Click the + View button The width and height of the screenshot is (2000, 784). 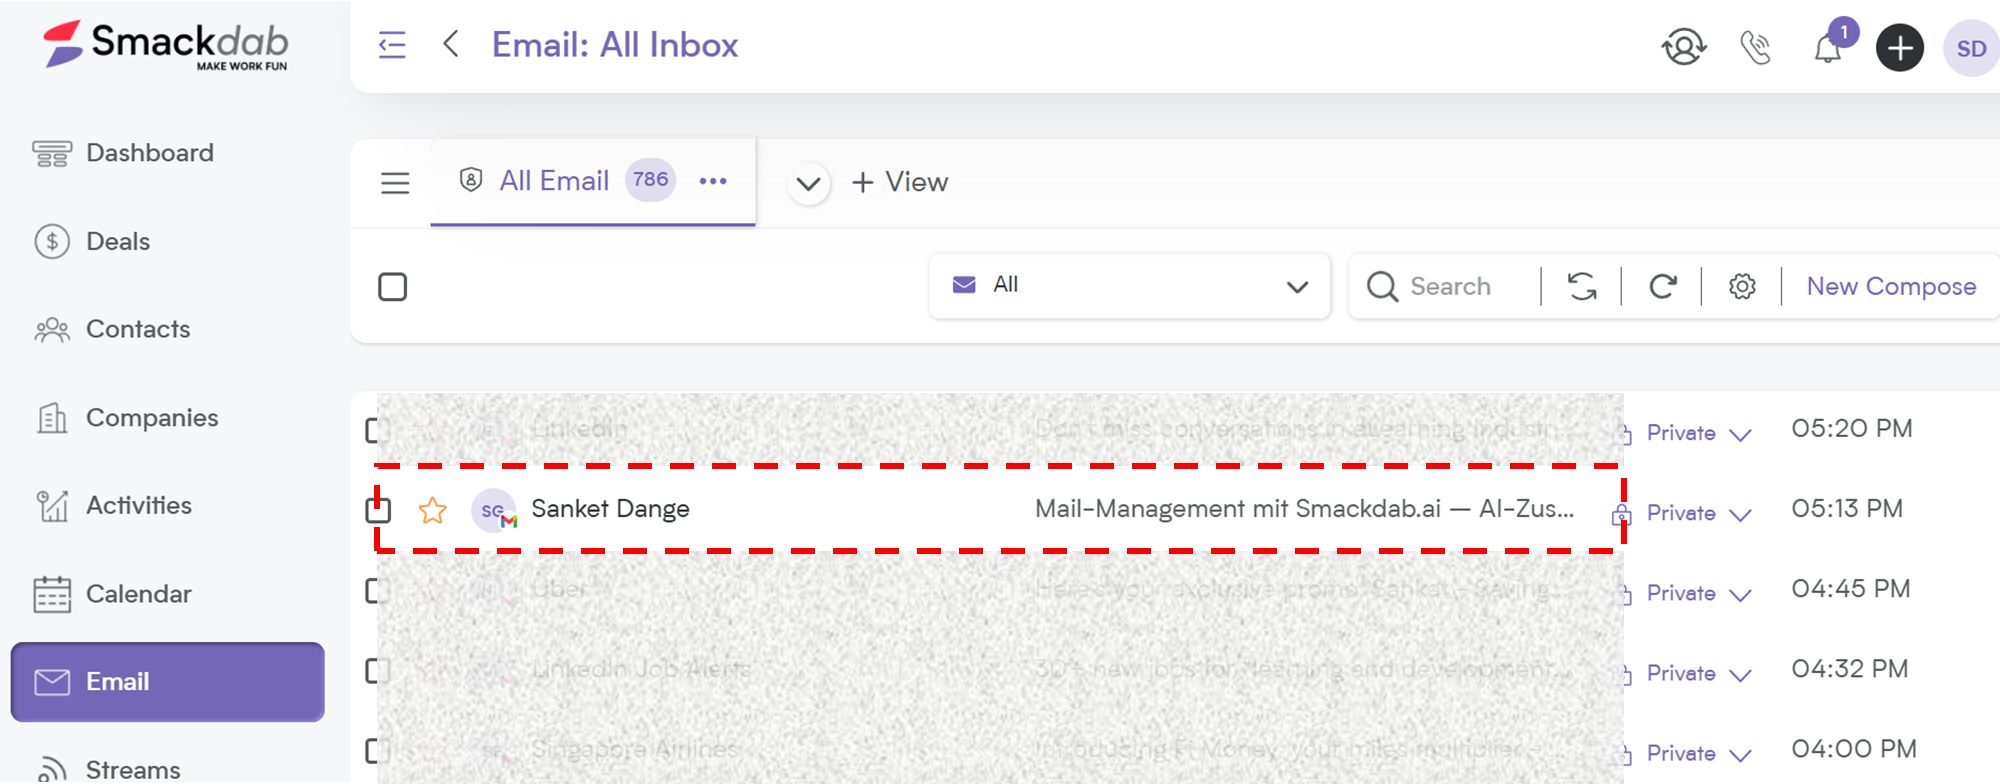pos(899,182)
